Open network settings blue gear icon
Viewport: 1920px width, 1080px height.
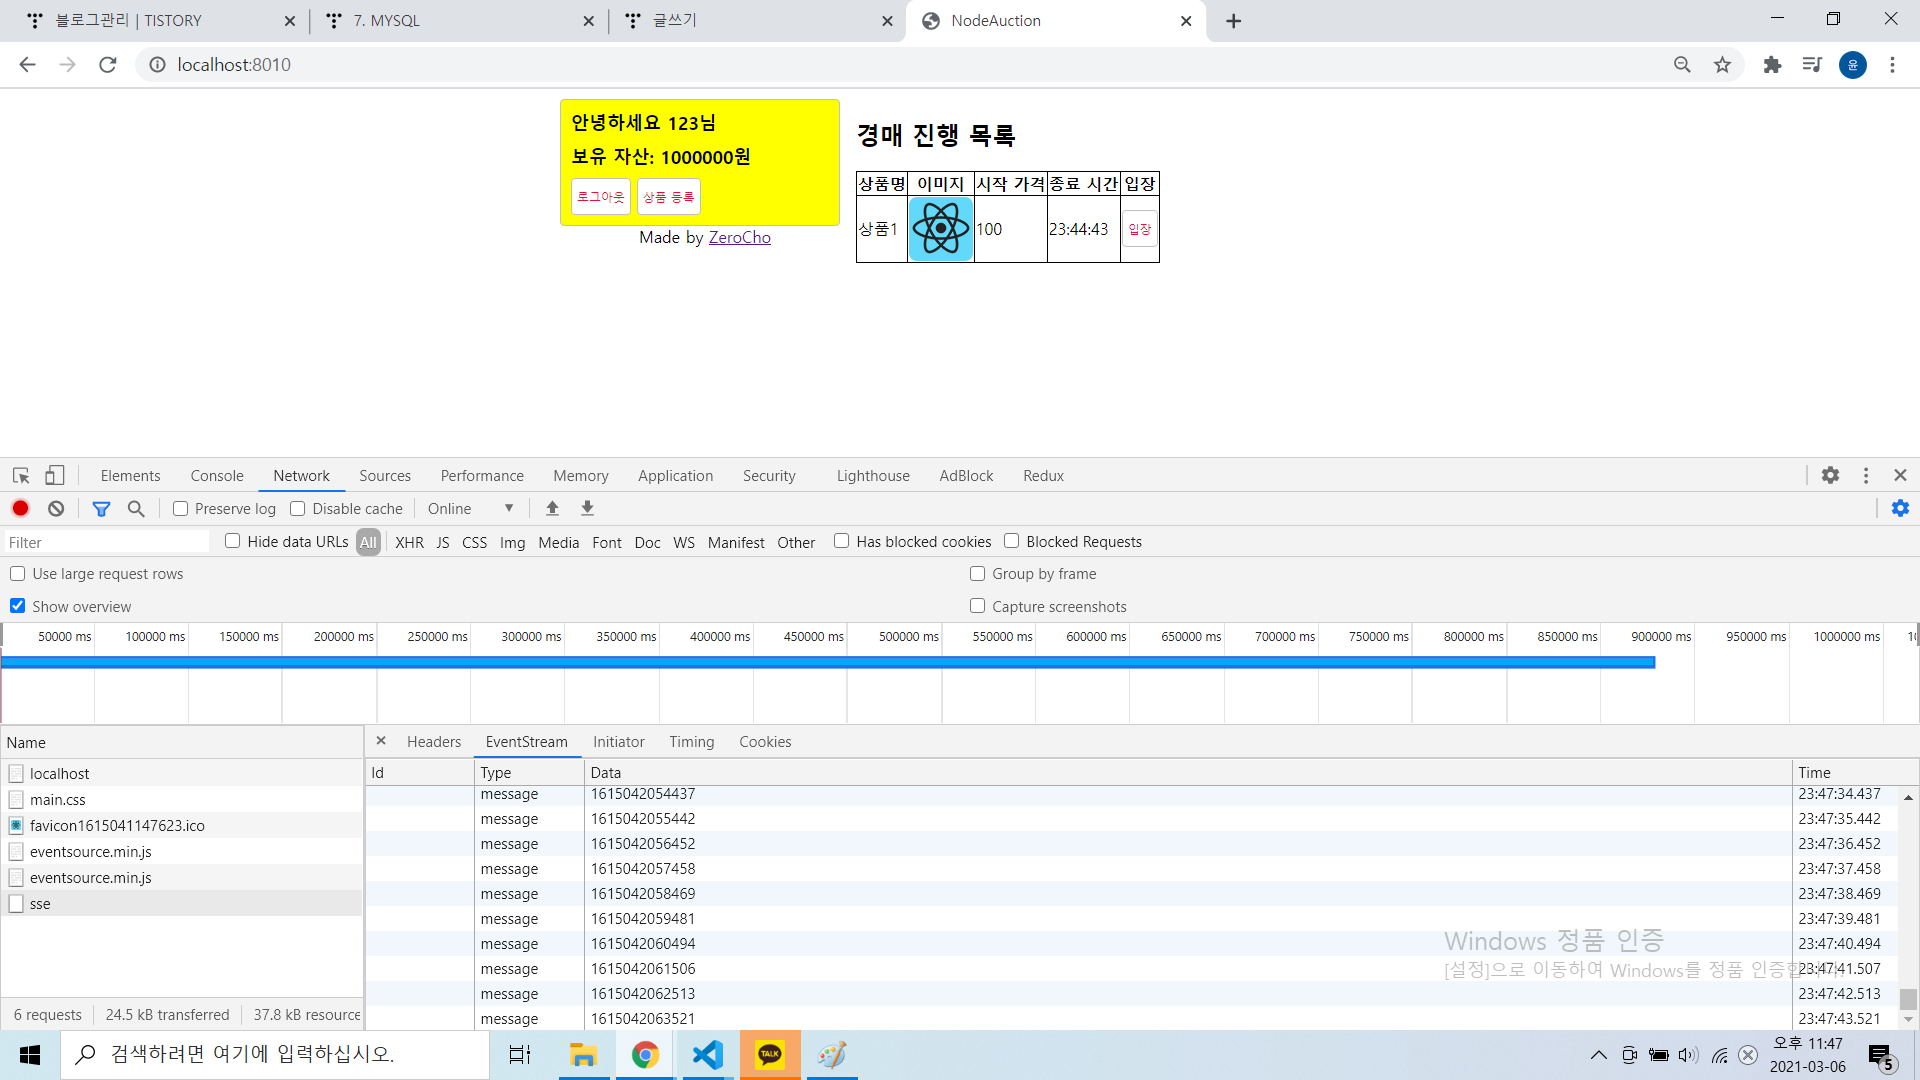pos(1900,508)
